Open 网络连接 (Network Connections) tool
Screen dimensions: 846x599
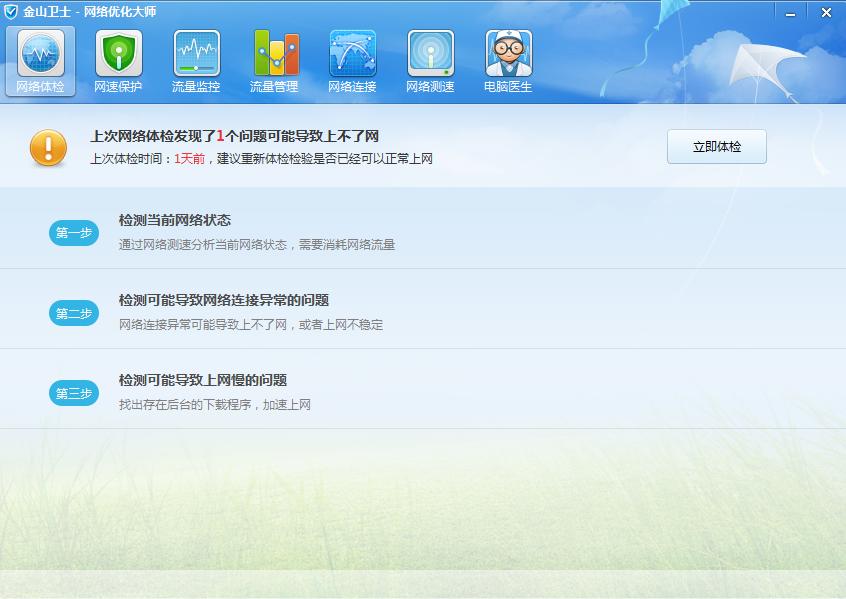coord(351,58)
